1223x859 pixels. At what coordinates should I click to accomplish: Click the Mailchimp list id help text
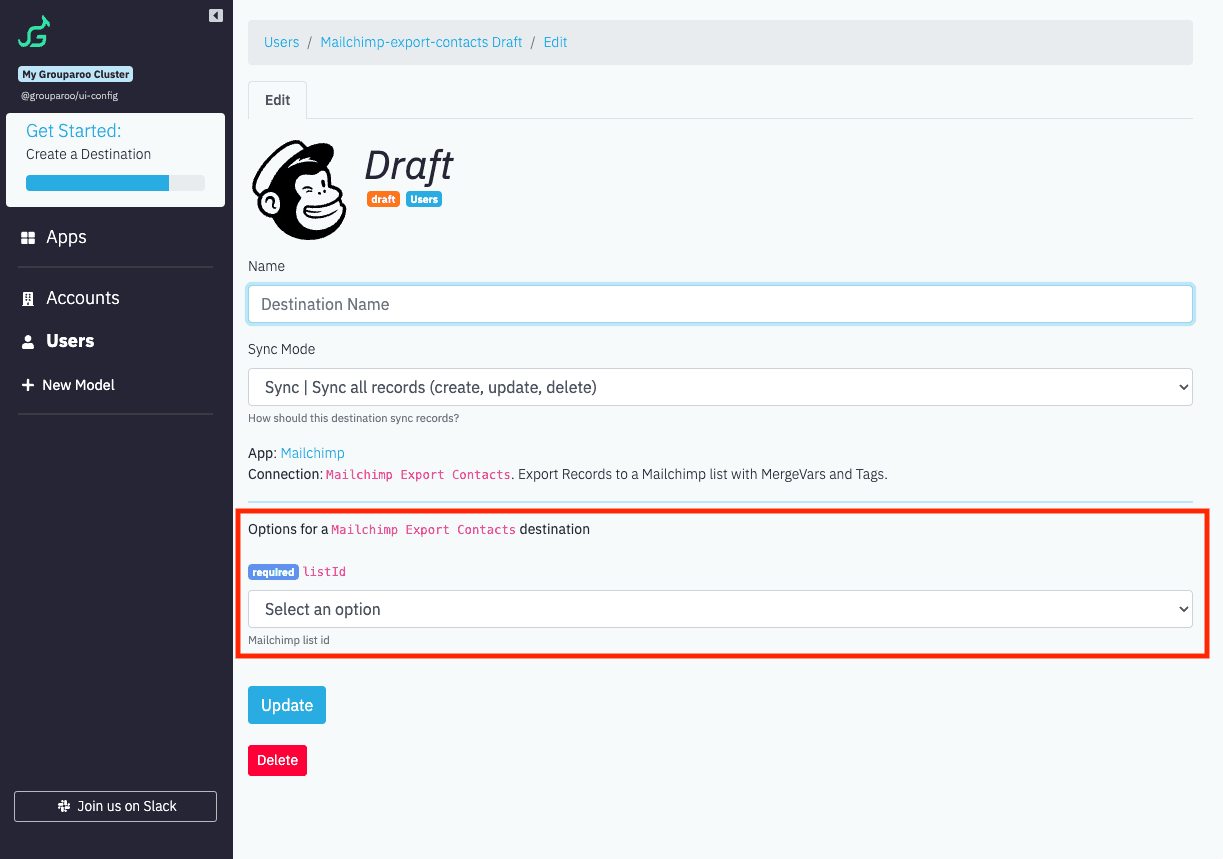coord(289,639)
